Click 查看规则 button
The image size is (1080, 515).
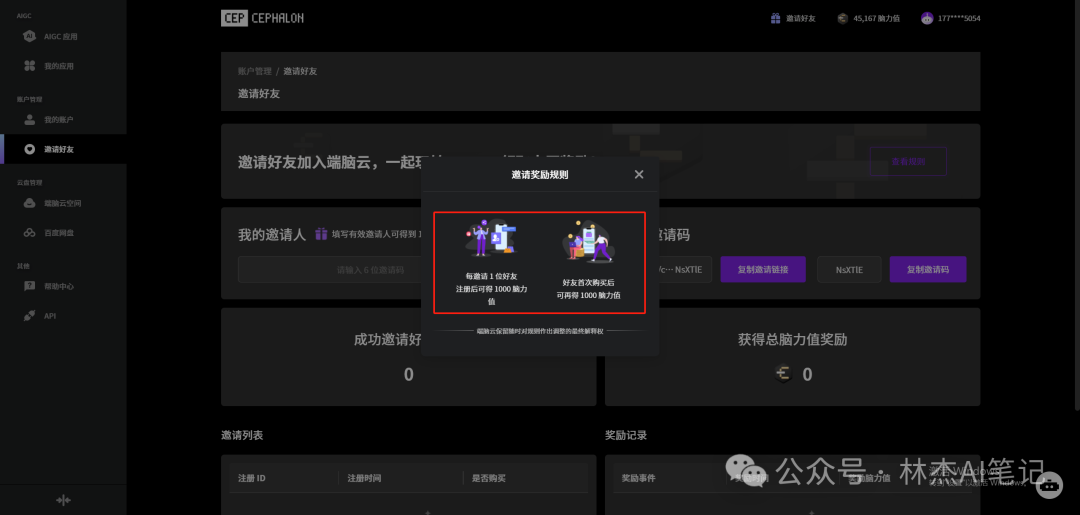pos(908,161)
